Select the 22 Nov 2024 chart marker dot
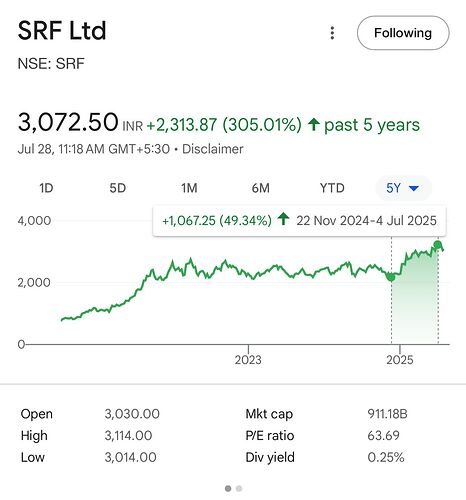The image size is (466, 500). click(x=391, y=277)
